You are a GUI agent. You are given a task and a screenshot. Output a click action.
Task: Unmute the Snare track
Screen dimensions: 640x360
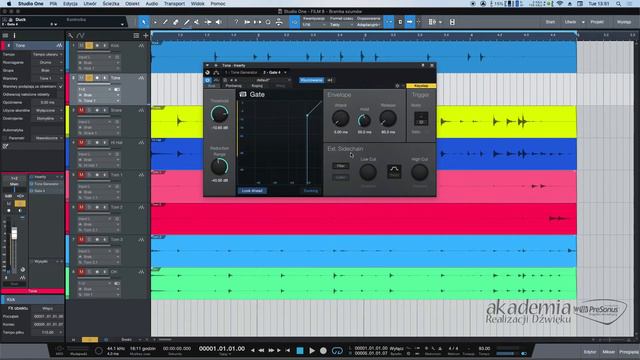(81, 110)
